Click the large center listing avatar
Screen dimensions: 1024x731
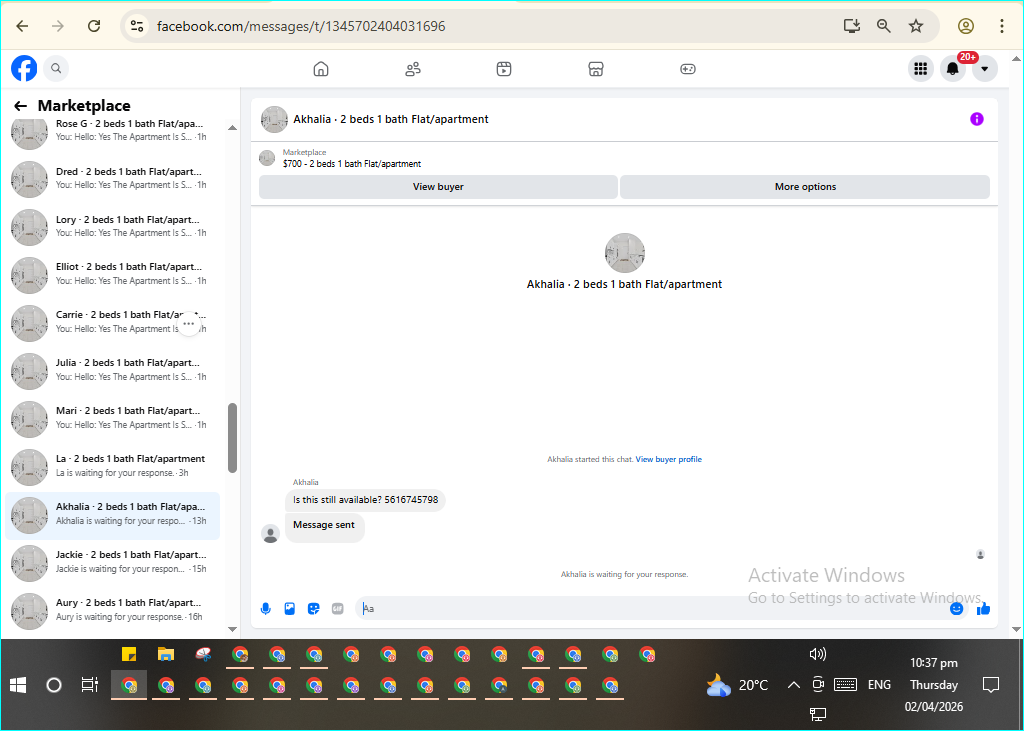coord(624,253)
